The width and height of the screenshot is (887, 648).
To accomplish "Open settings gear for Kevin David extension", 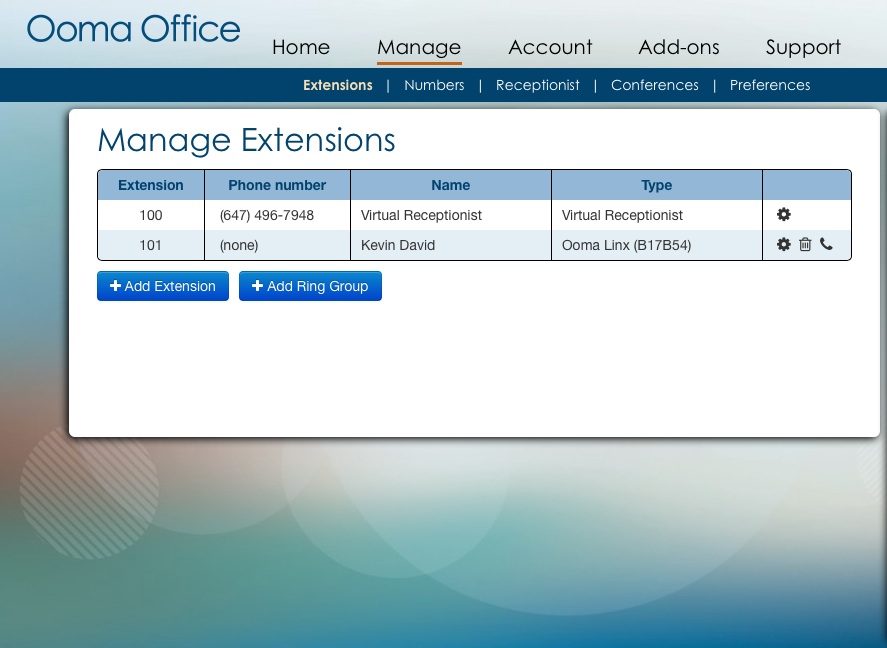I will click(x=783, y=244).
